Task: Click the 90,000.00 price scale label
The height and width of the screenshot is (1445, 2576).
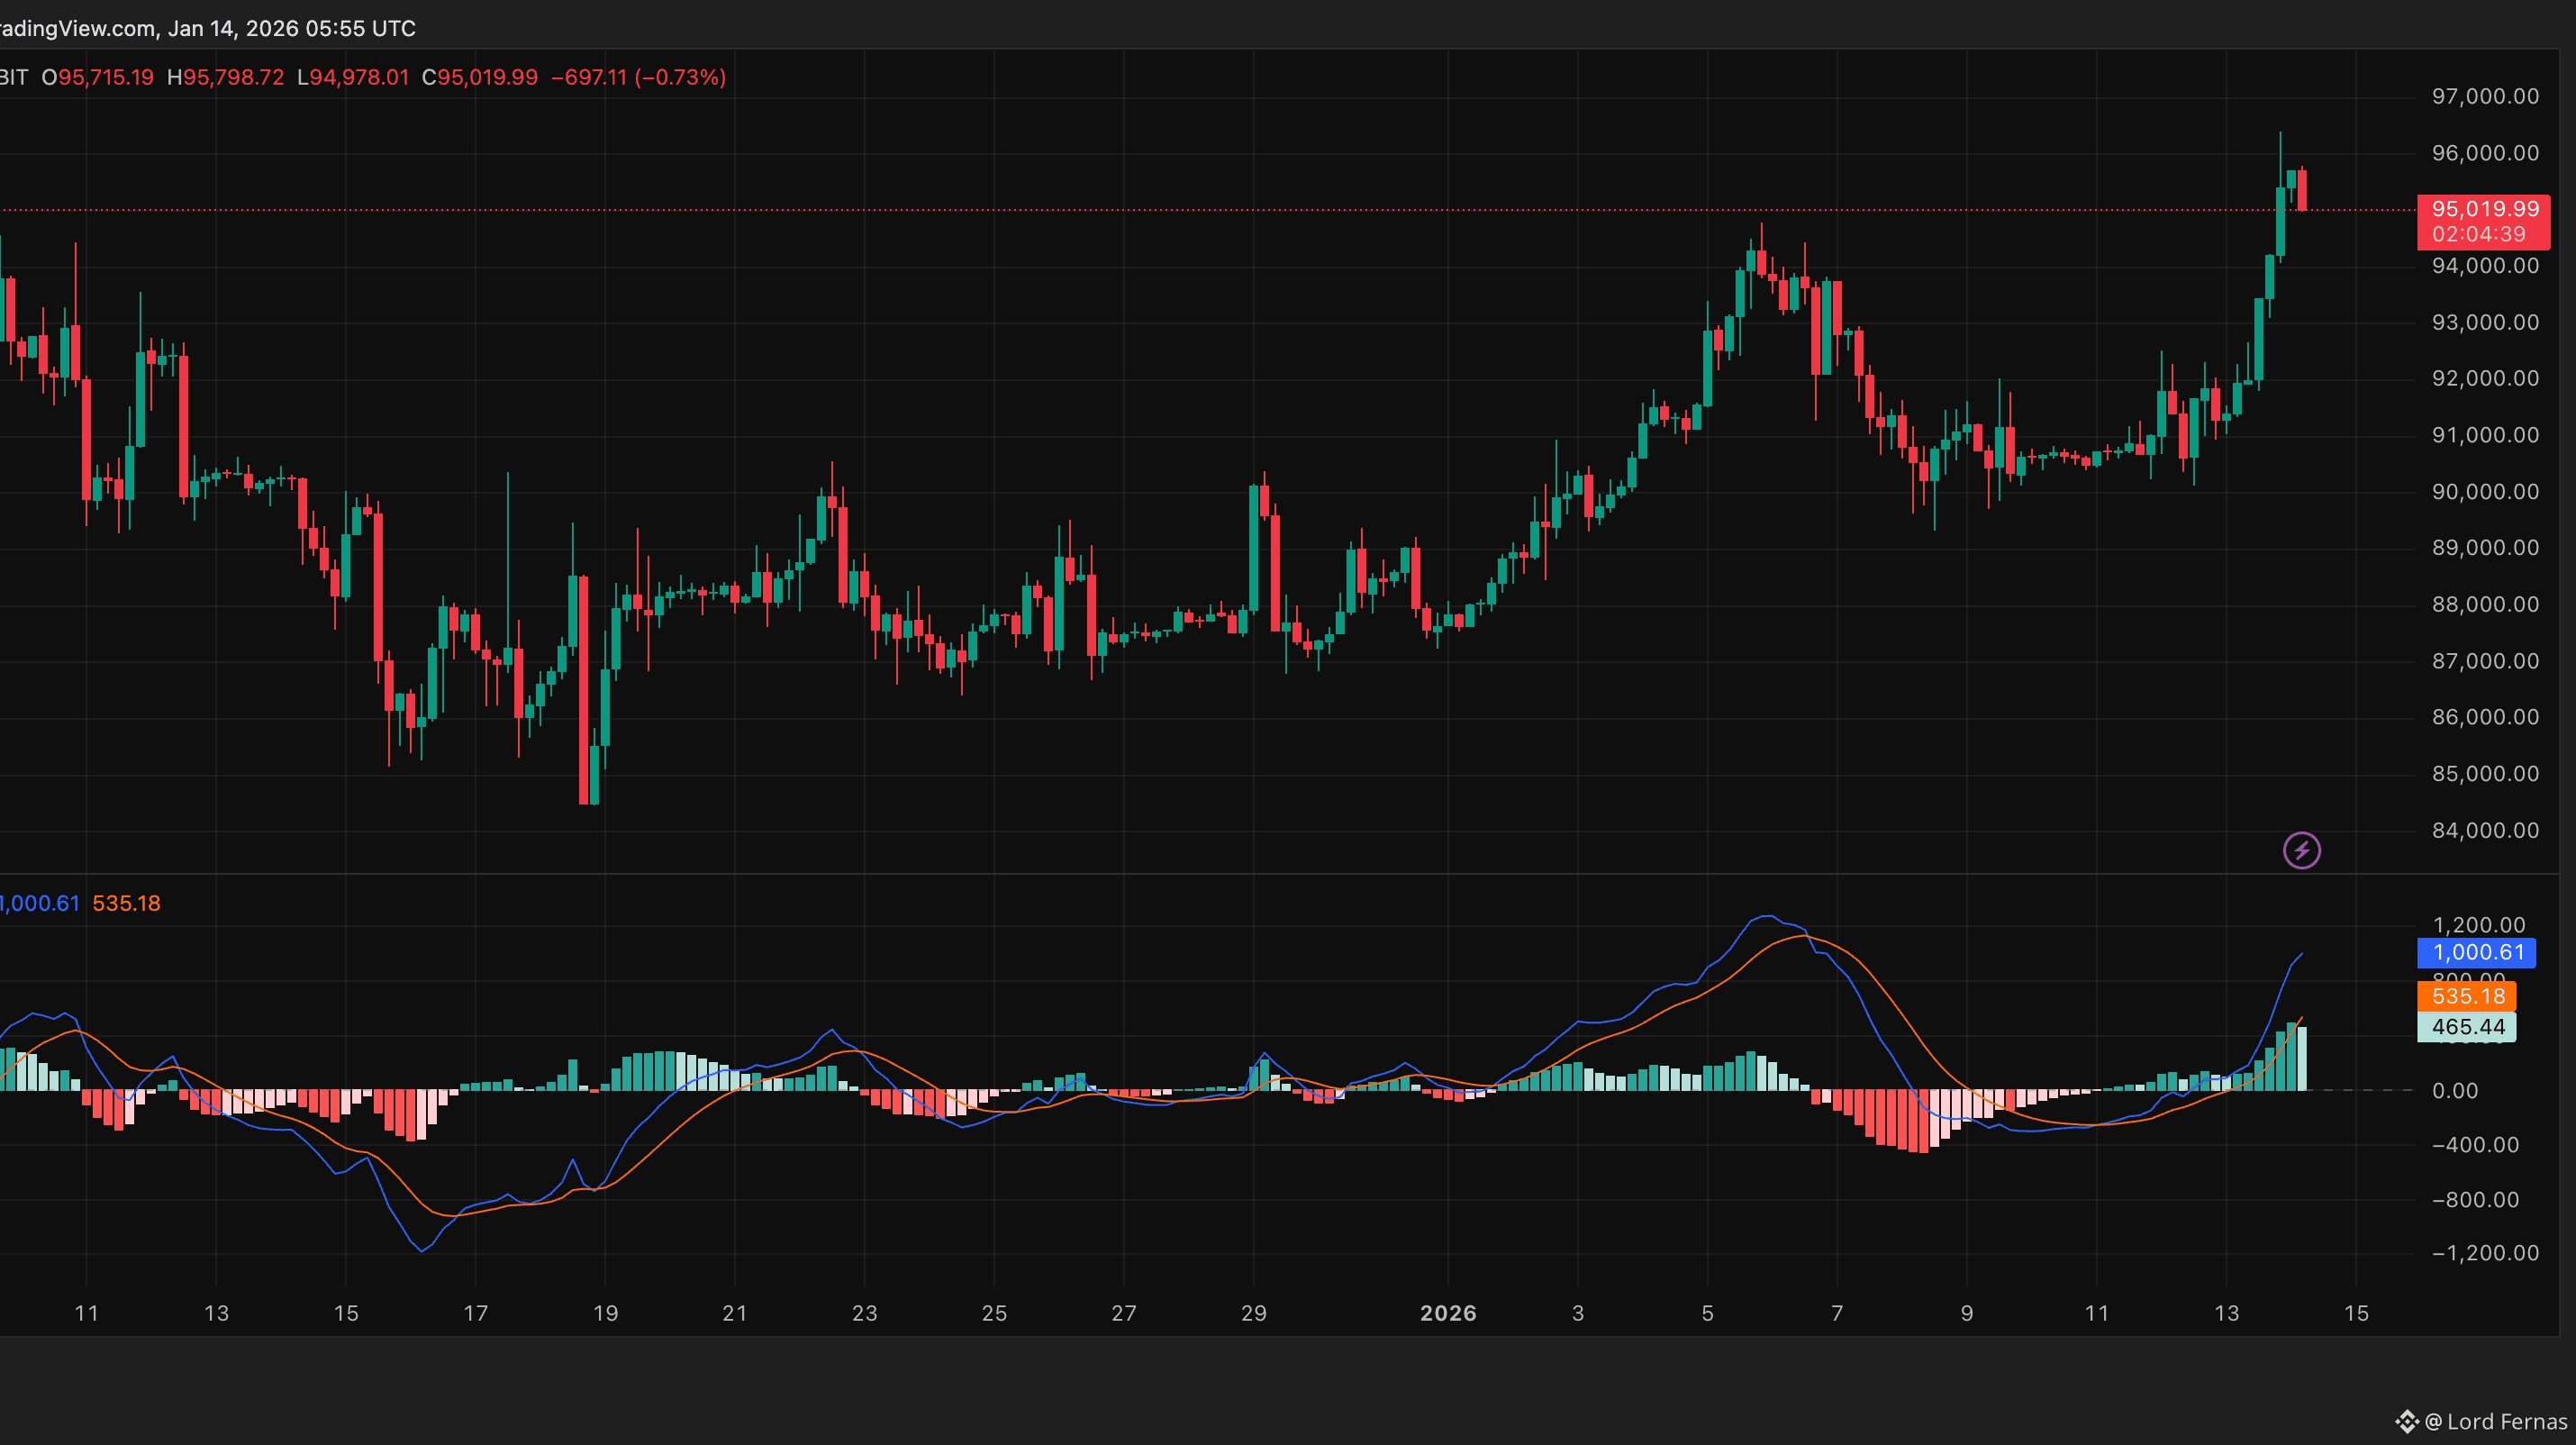Action: tap(2484, 492)
